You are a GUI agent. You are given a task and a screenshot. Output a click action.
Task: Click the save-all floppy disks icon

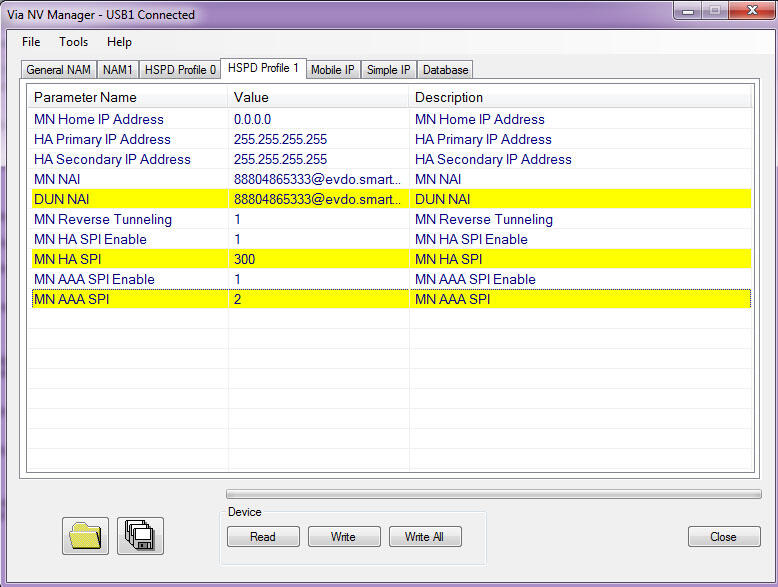140,536
